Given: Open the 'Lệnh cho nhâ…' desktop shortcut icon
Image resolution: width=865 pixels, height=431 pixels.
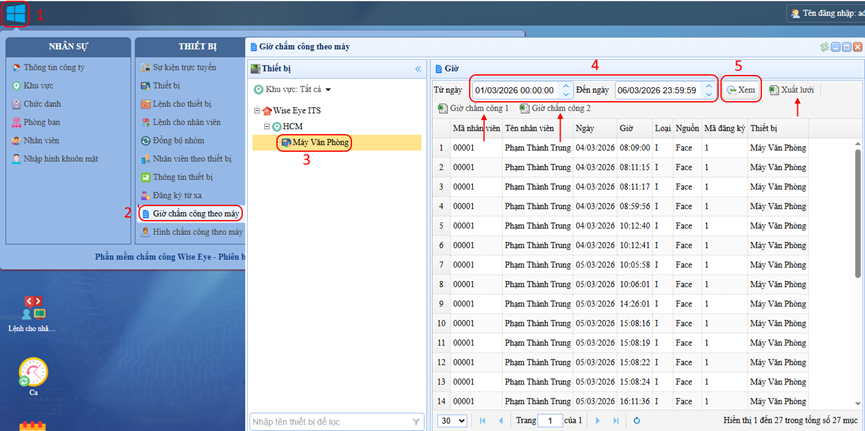Looking at the screenshot, I should point(32,305).
